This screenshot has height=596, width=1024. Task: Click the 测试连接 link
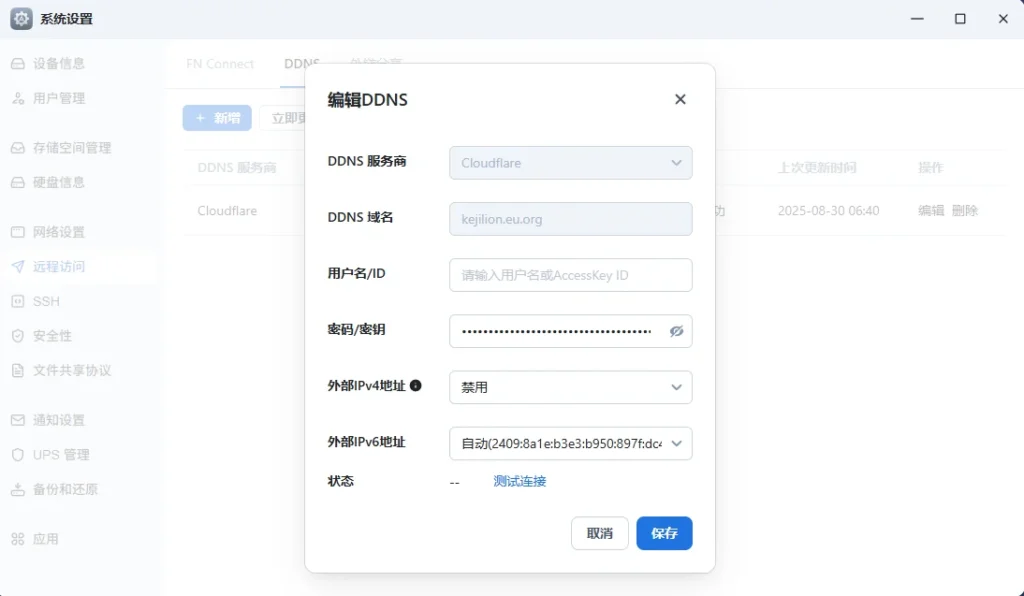coord(519,481)
